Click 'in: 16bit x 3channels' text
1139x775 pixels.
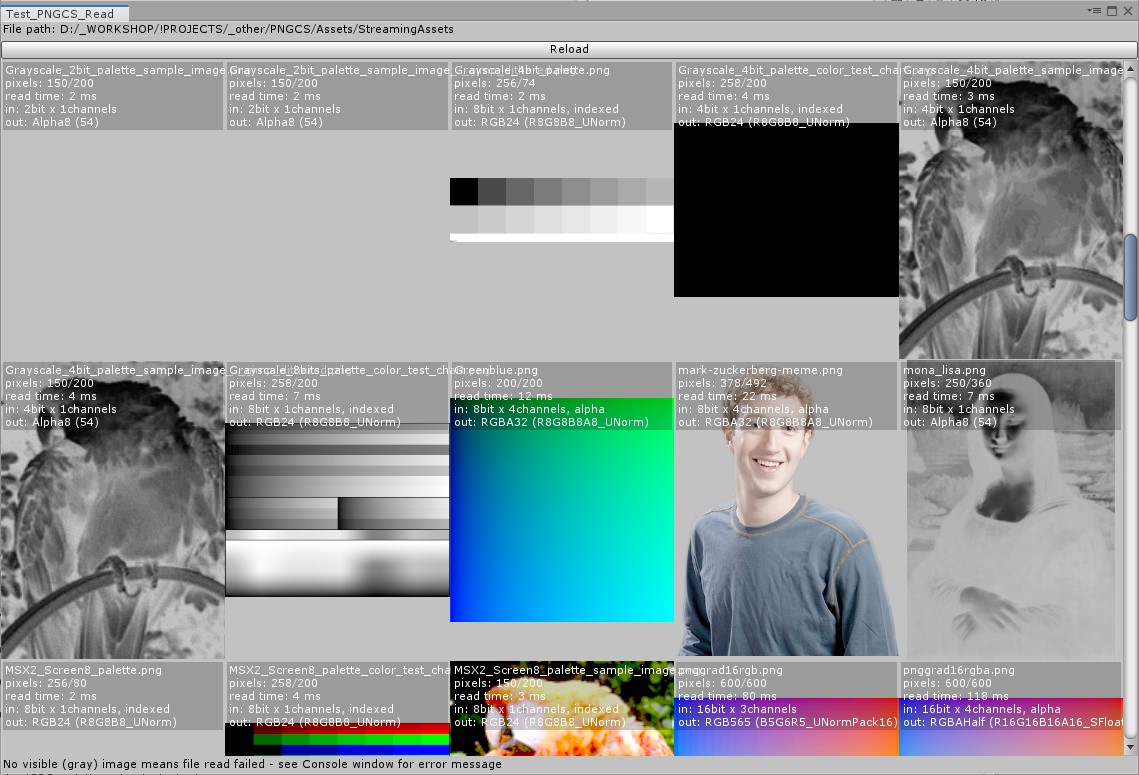(737, 710)
